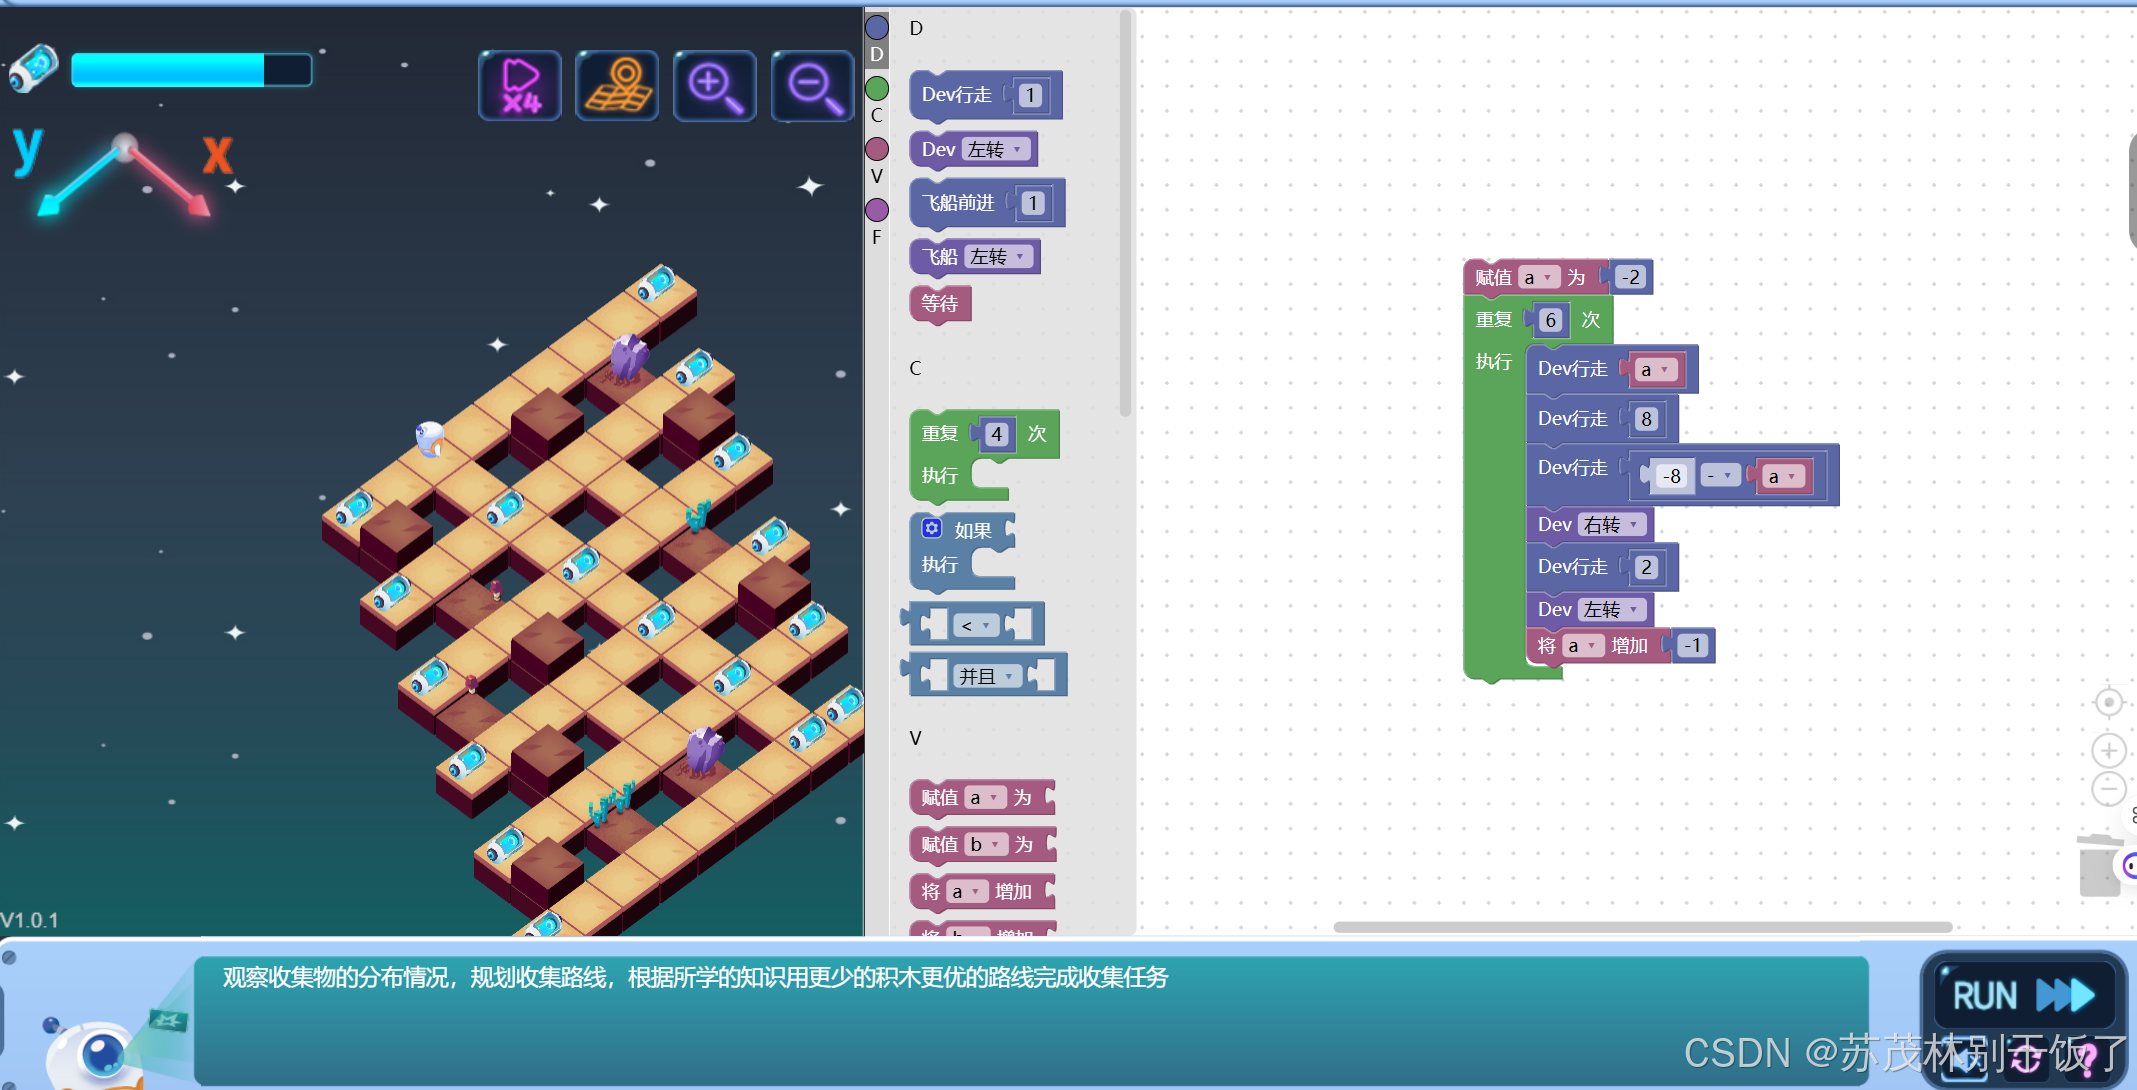Viewport: 2137px width, 1090px height.
Task: Edit the repeat count 6 field
Action: [1550, 321]
